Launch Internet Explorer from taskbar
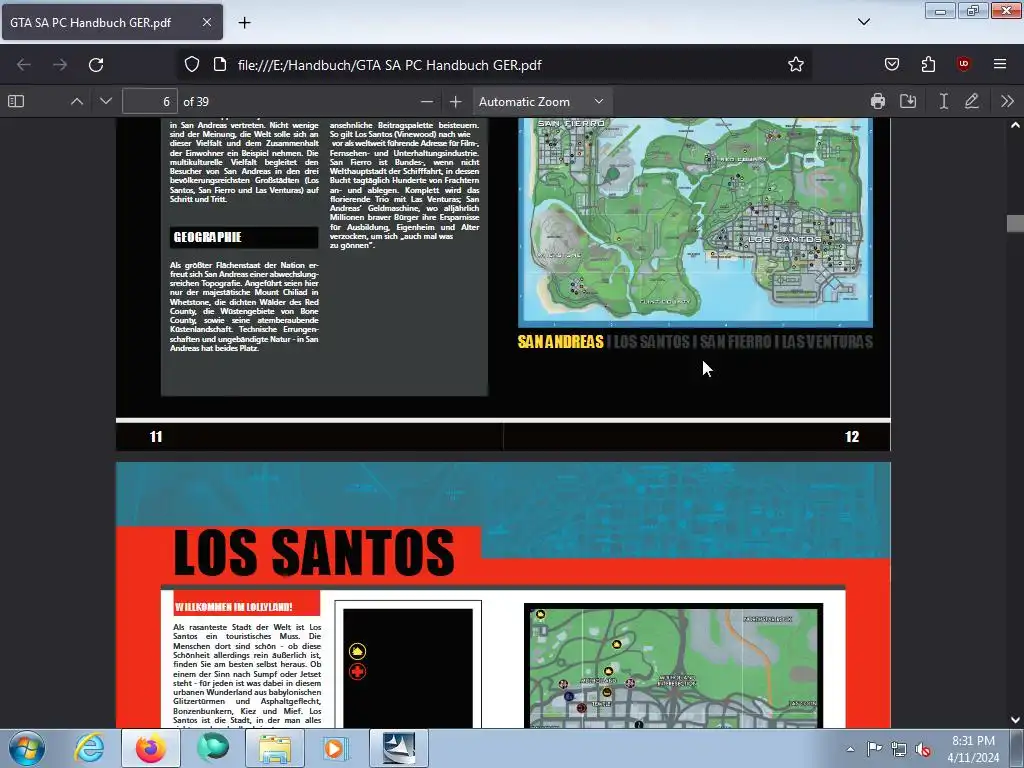The height and width of the screenshot is (768, 1024). coord(89,748)
